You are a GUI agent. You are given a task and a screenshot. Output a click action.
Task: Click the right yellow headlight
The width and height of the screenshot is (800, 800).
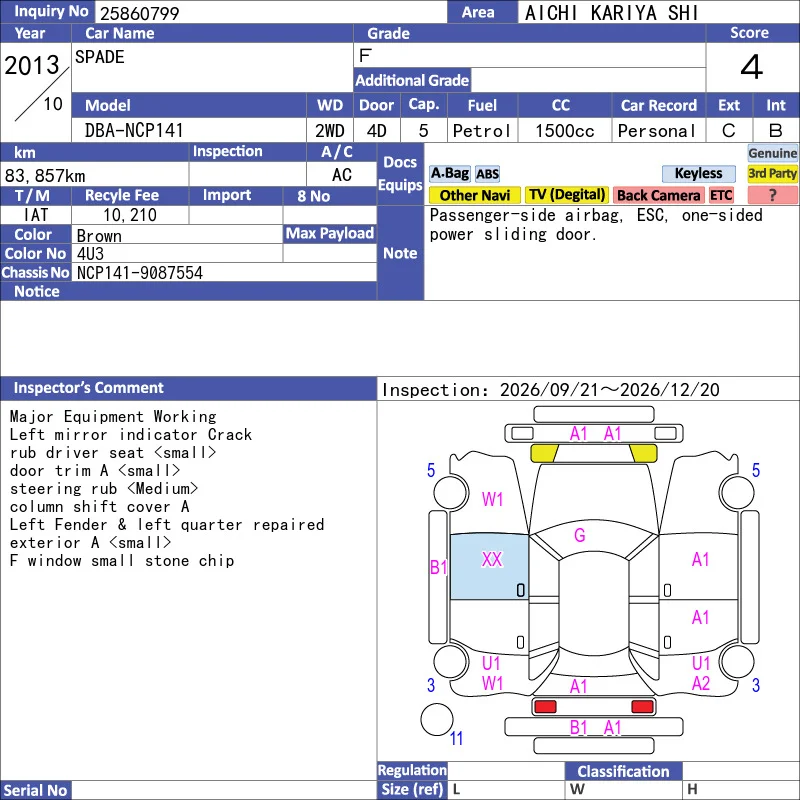643,453
